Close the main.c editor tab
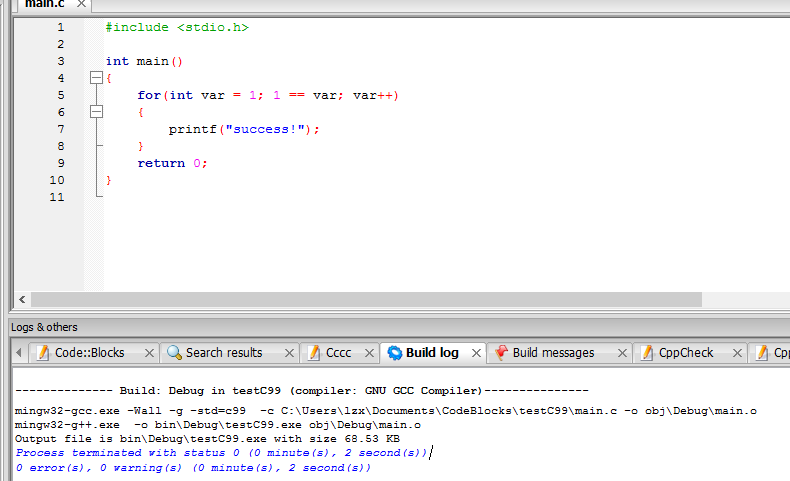Image resolution: width=790 pixels, height=481 pixels. (81, 4)
